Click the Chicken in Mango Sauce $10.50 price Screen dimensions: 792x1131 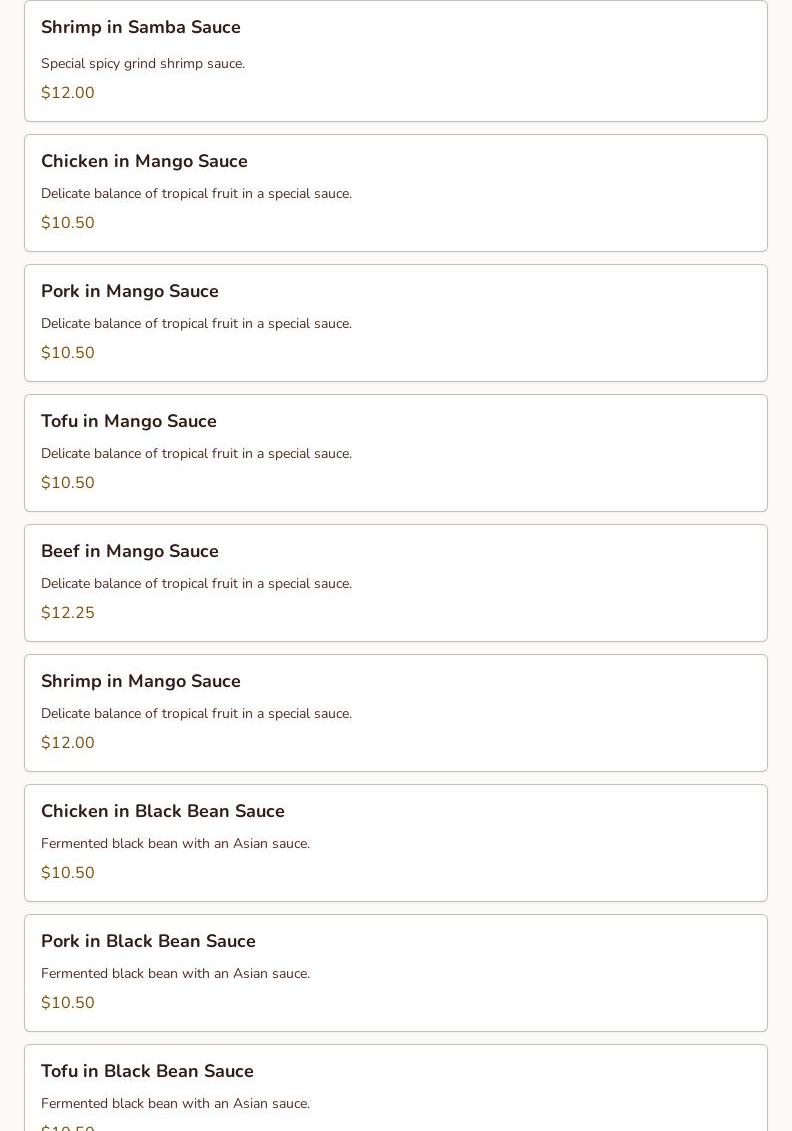coord(68,223)
